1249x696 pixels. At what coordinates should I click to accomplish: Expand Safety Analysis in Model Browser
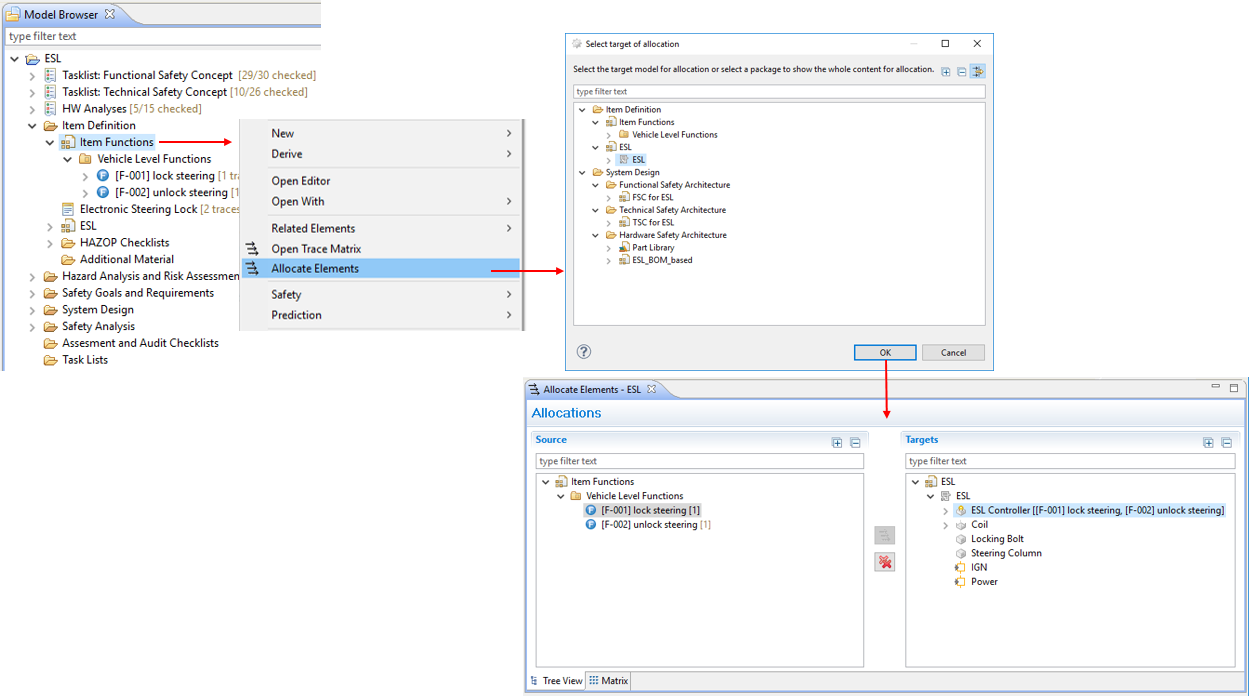click(32, 327)
